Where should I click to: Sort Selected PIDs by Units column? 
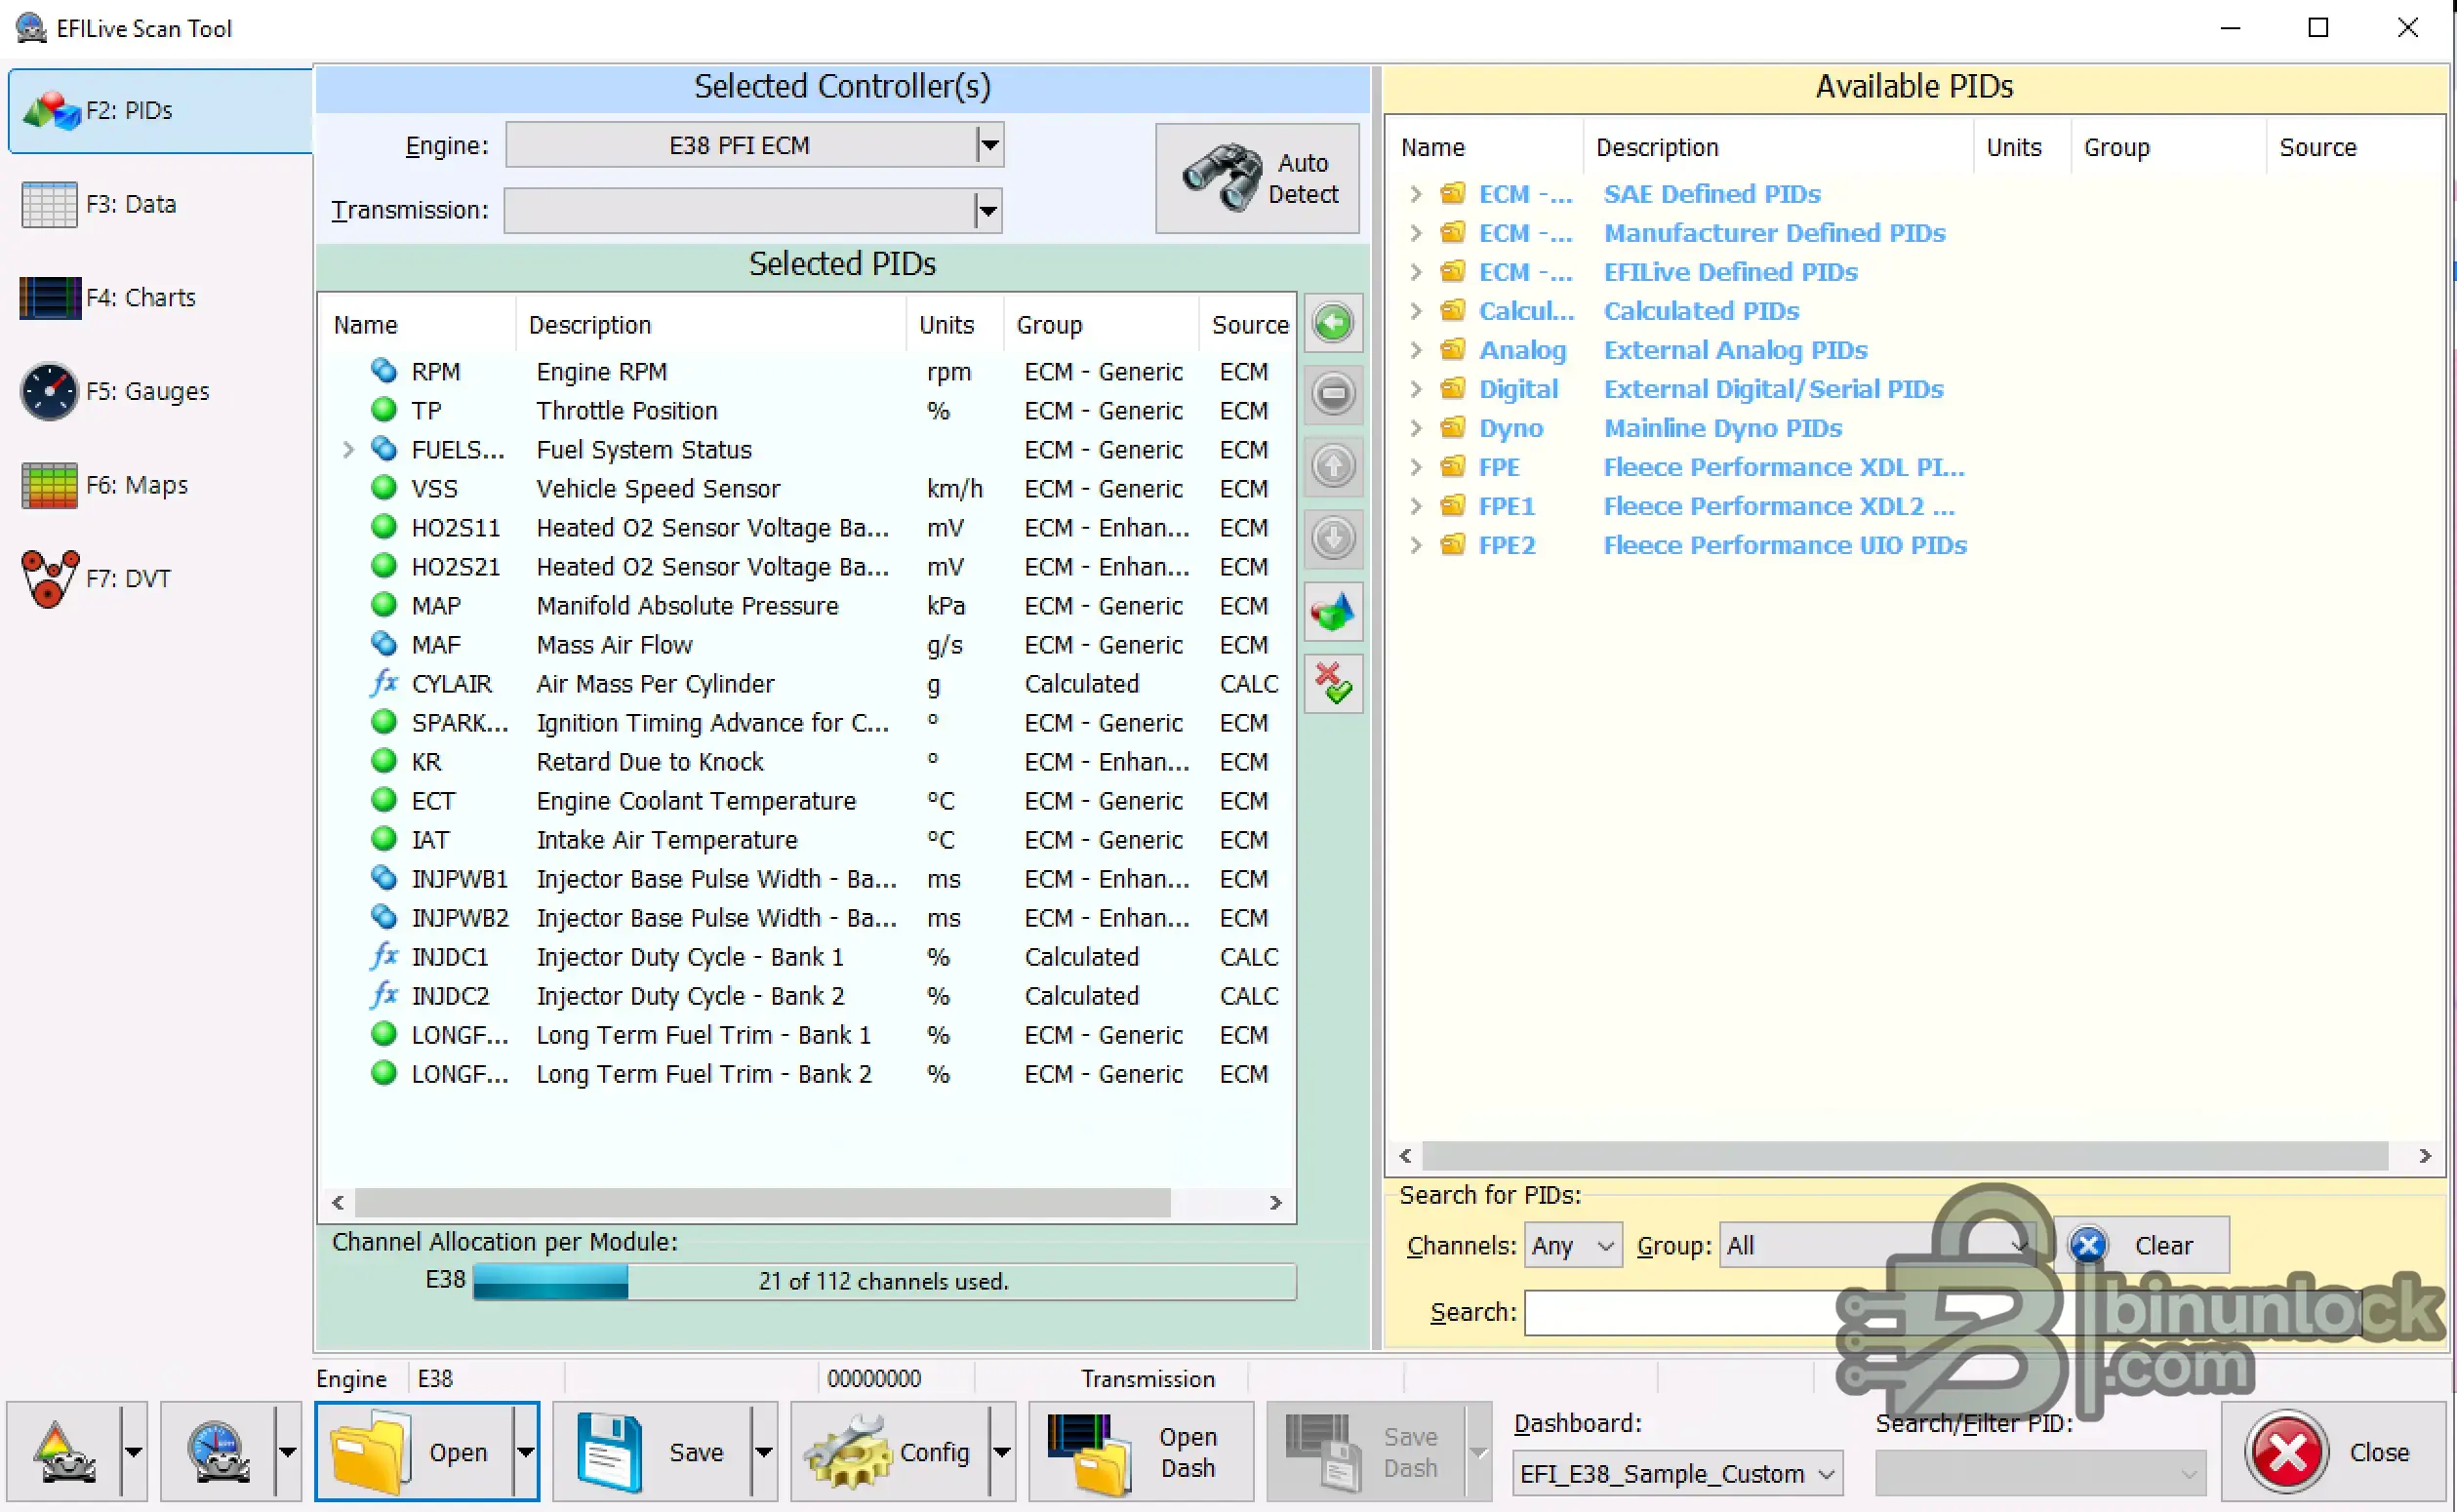pyautogui.click(x=954, y=325)
